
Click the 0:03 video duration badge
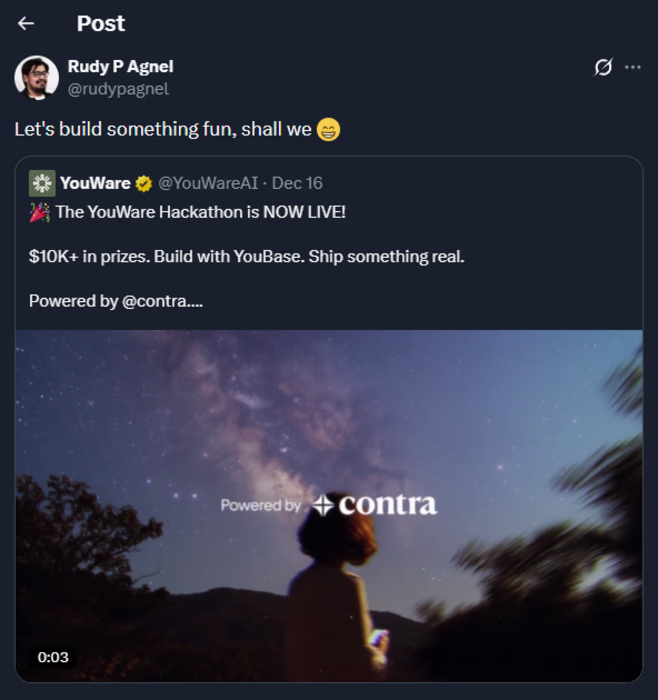[x=53, y=657]
